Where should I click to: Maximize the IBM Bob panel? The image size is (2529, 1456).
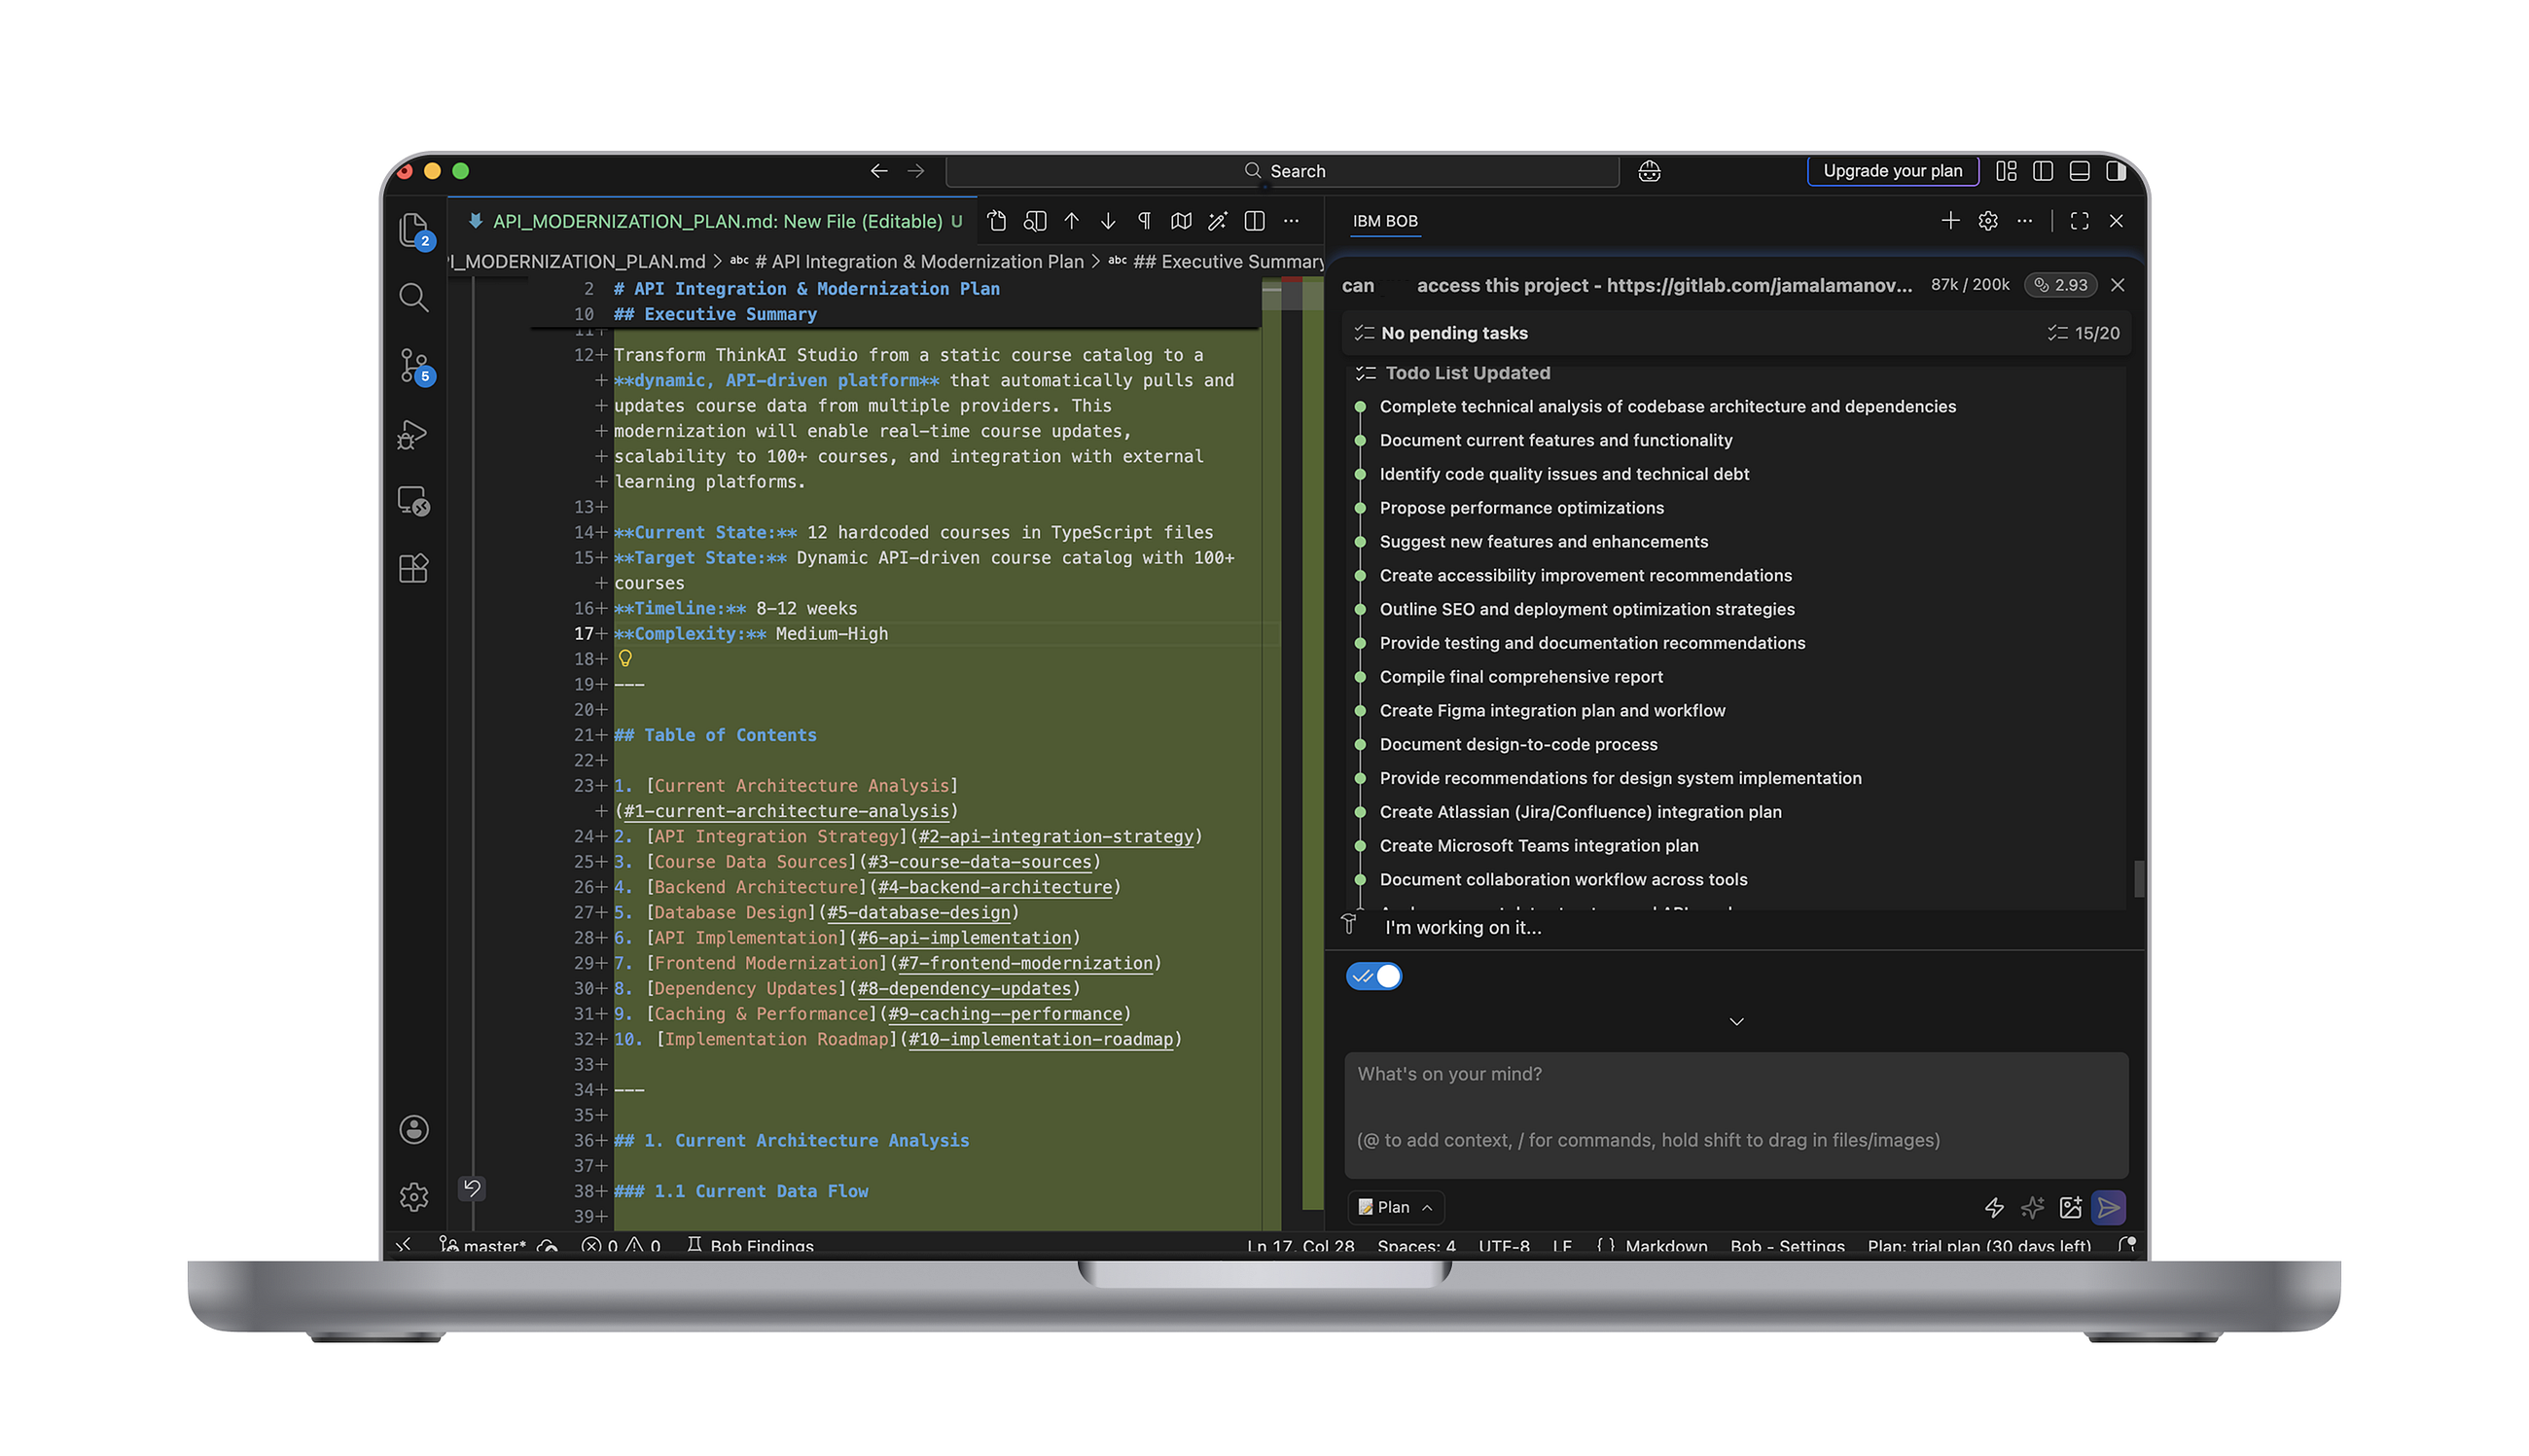pyautogui.click(x=2079, y=221)
